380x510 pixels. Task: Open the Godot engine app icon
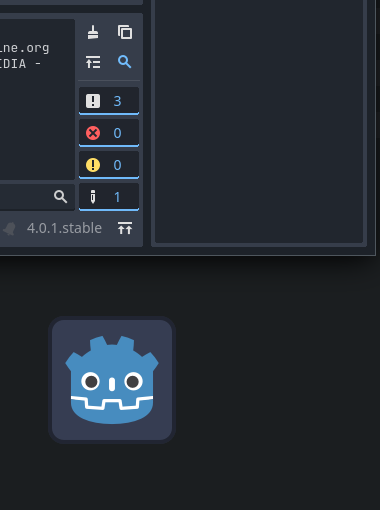[x=112, y=380]
